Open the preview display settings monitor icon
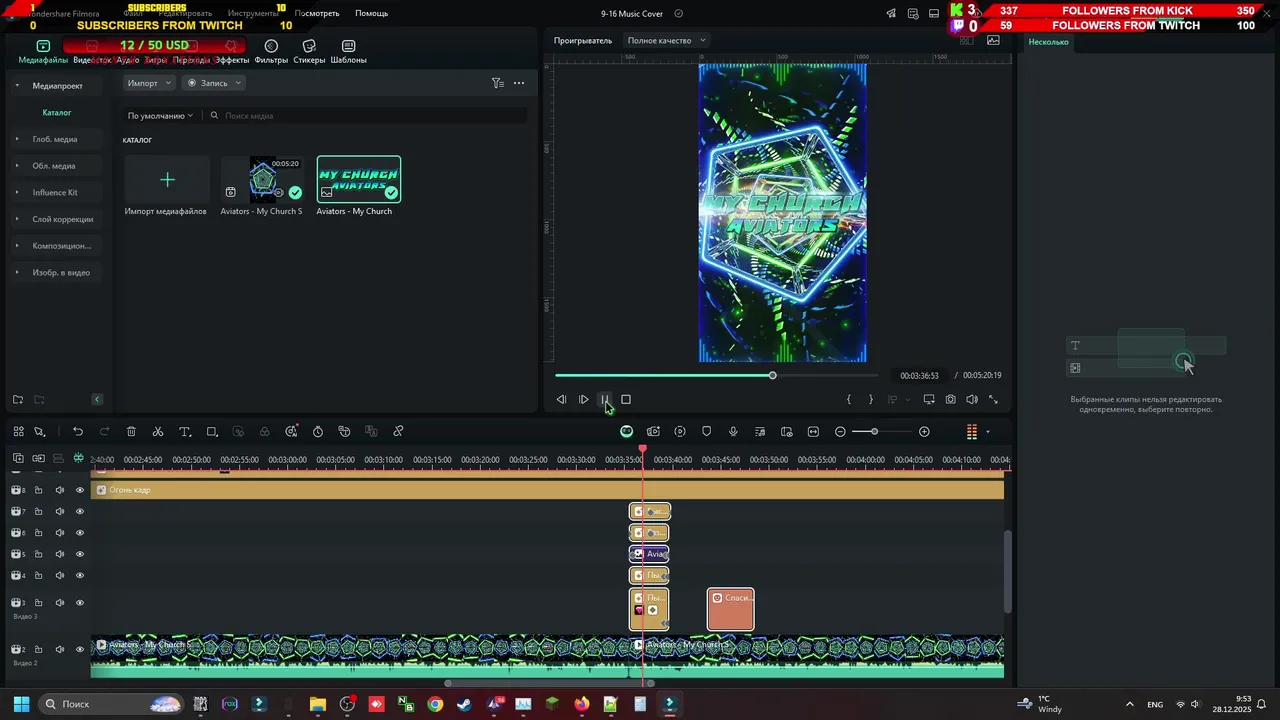The height and width of the screenshot is (720, 1280). coord(929,400)
